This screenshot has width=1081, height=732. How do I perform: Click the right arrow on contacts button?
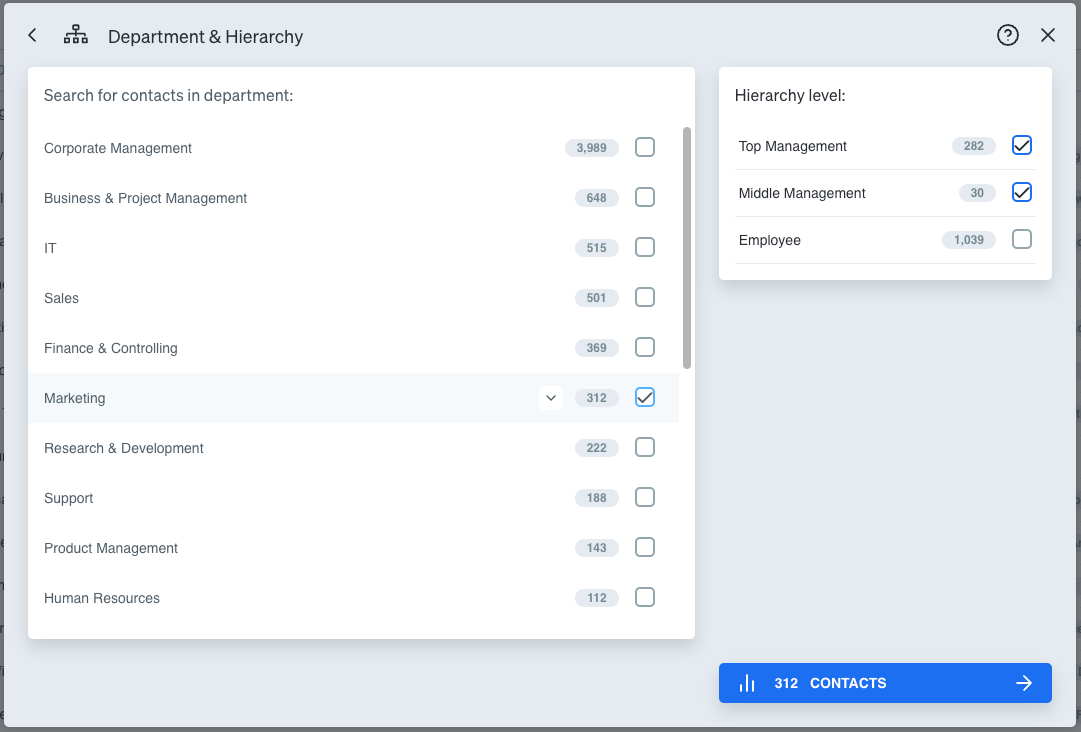(1024, 684)
